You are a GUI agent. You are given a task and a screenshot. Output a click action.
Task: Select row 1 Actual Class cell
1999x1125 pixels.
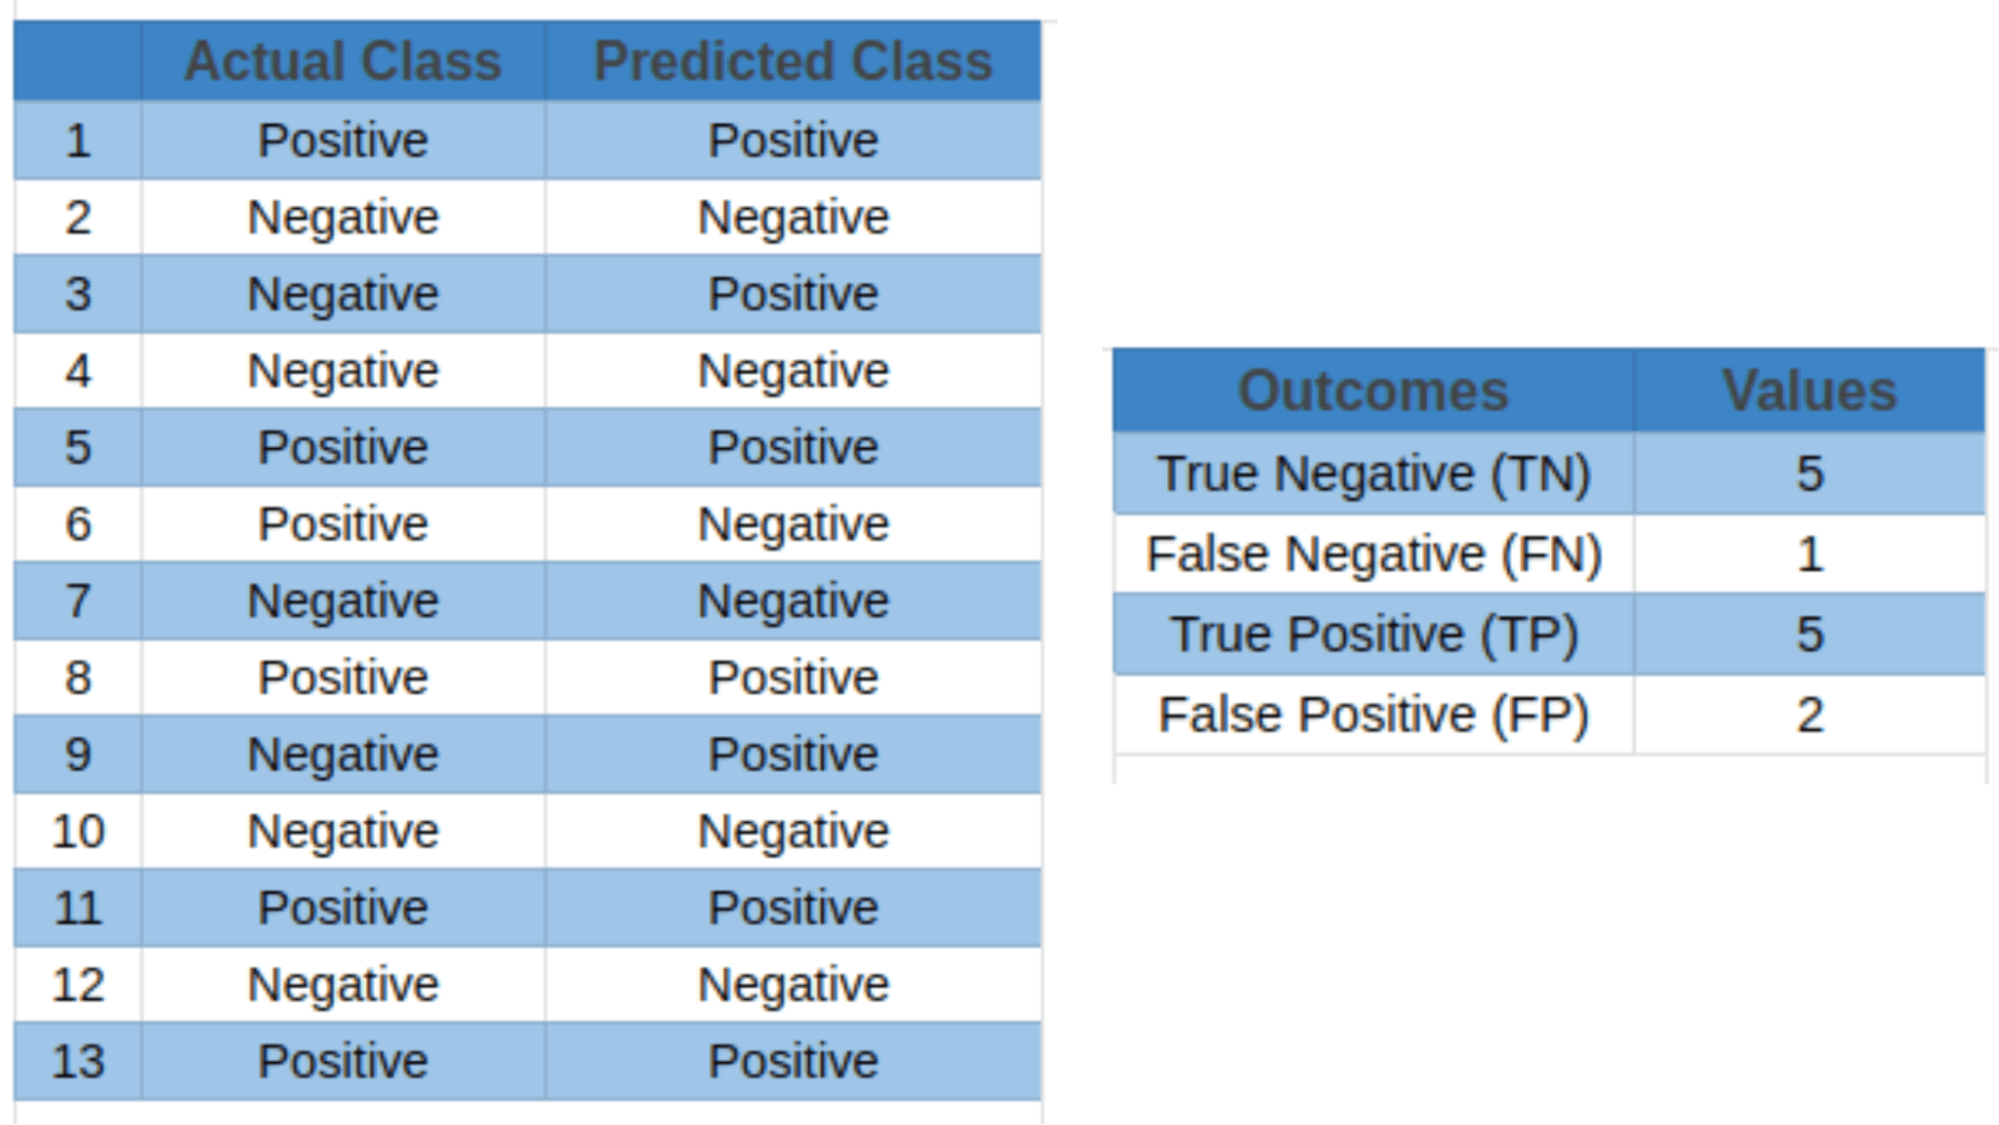(x=303, y=120)
